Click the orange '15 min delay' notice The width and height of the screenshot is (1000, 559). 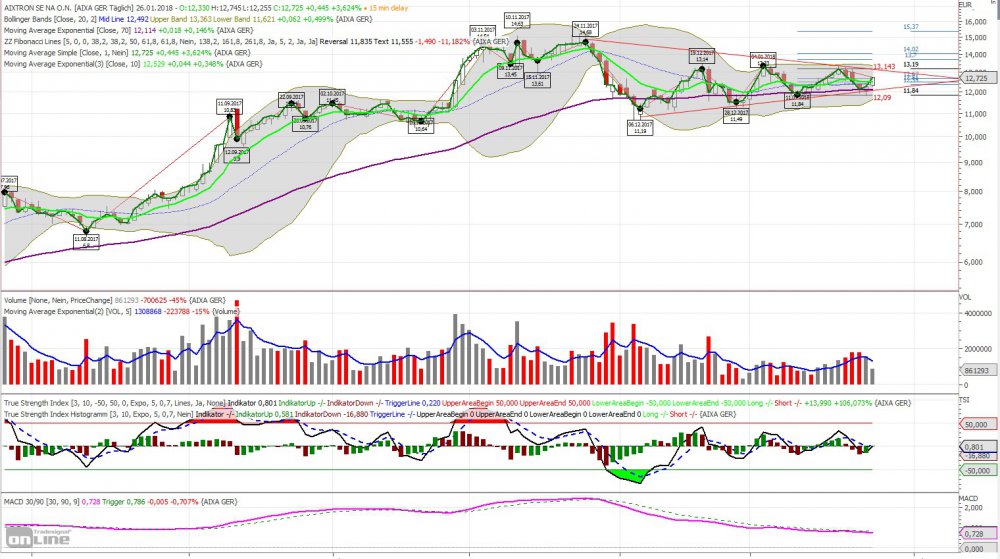pos(386,8)
